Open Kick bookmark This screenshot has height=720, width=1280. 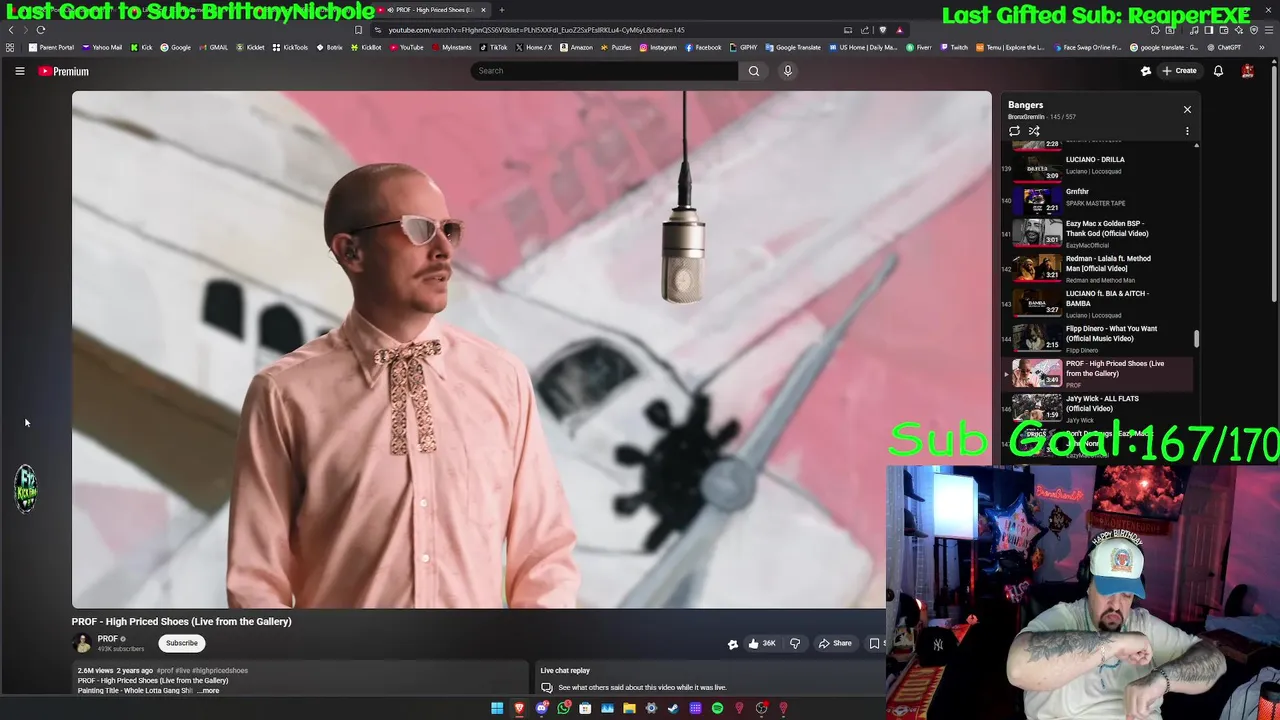click(141, 47)
